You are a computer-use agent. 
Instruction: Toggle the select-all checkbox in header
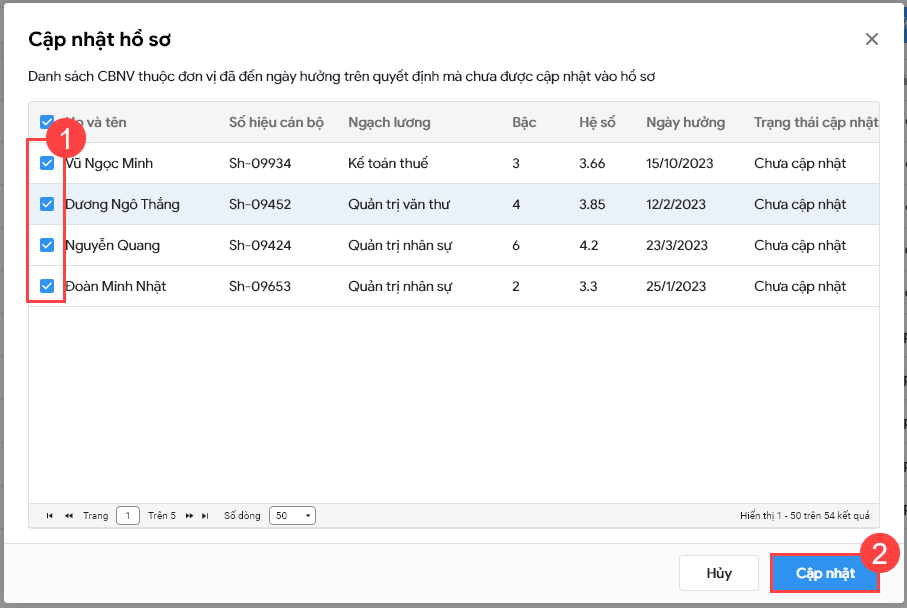47,122
